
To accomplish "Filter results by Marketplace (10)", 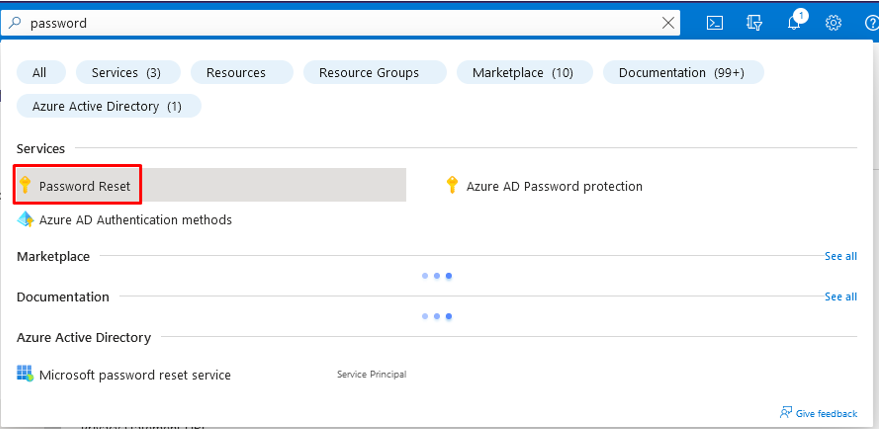I will [523, 73].
